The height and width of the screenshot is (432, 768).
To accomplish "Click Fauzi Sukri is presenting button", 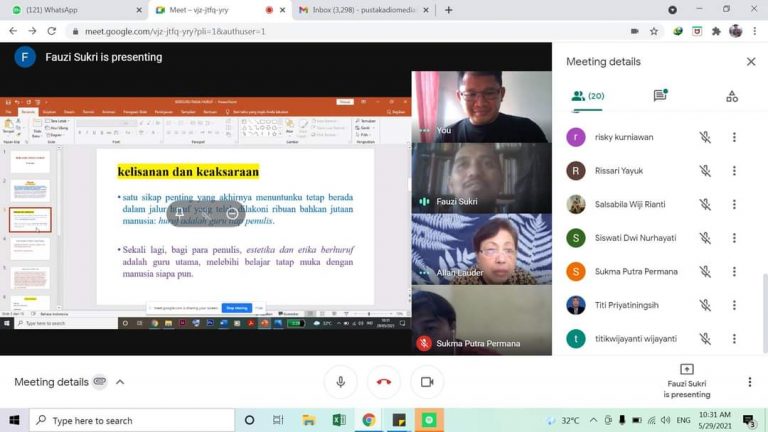I will 687,382.
